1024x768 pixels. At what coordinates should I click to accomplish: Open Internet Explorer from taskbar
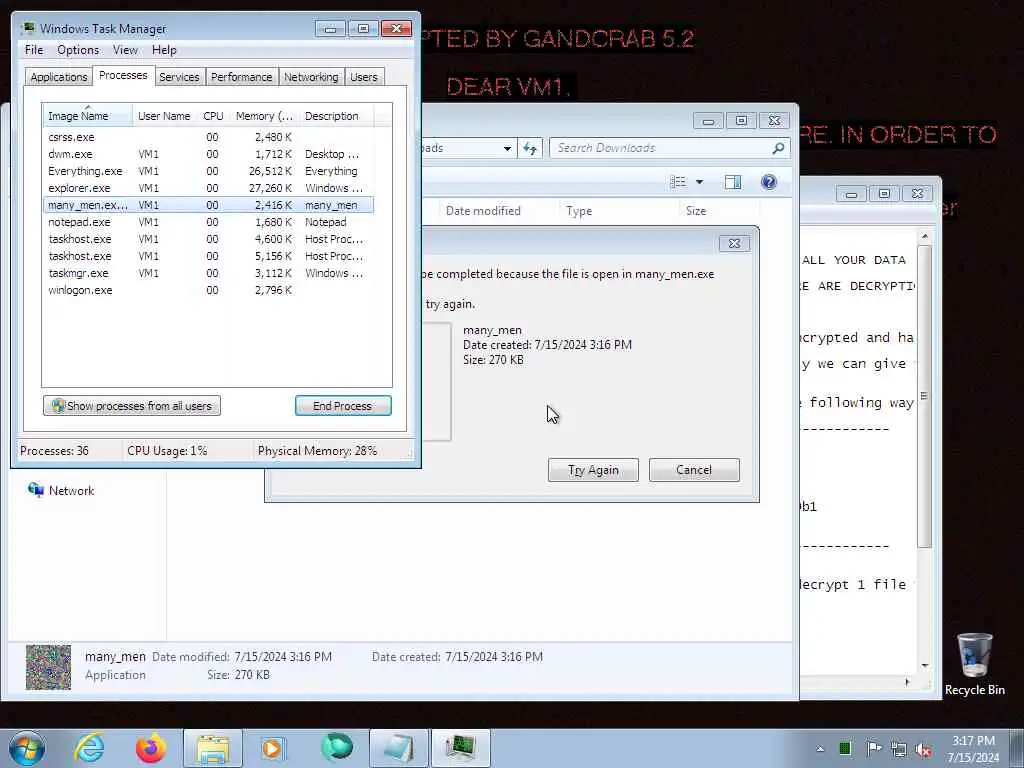[89, 748]
